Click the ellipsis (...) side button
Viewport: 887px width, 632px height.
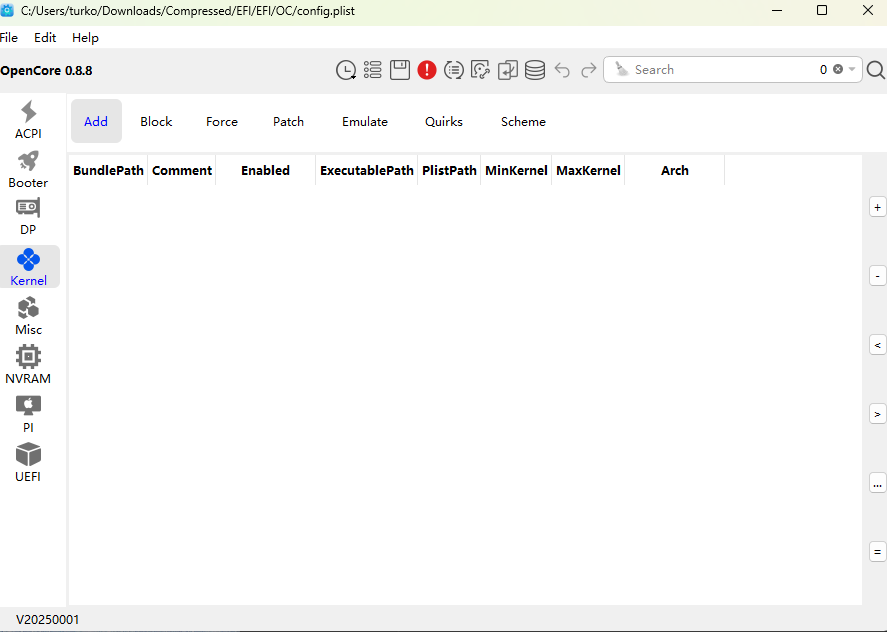pos(878,483)
